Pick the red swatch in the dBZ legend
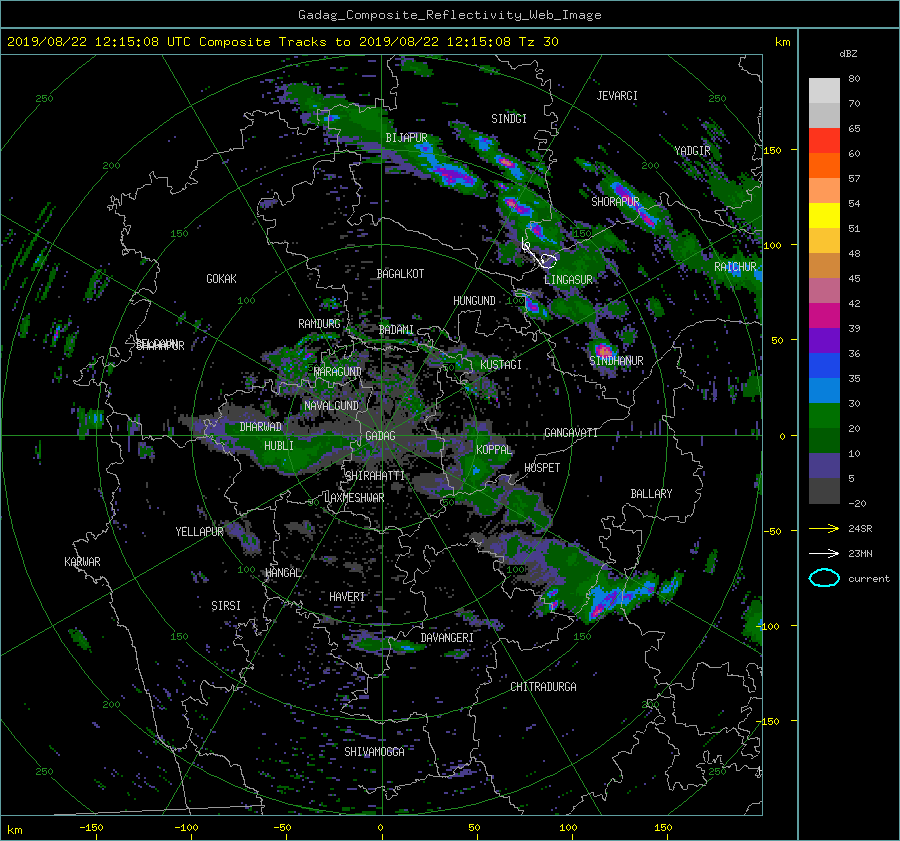Image resolution: width=900 pixels, height=841 pixels. (824, 141)
